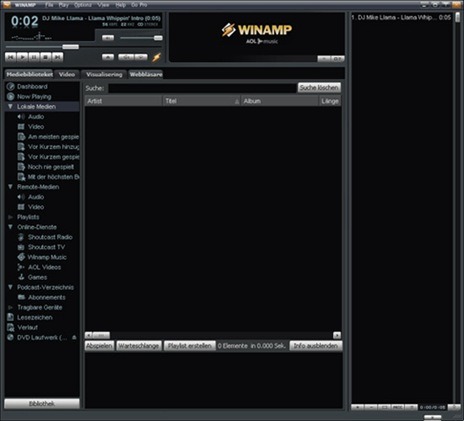Viewport: 464px width, 421px height.
Task: Click the song seek bar handle
Action: click(70, 47)
